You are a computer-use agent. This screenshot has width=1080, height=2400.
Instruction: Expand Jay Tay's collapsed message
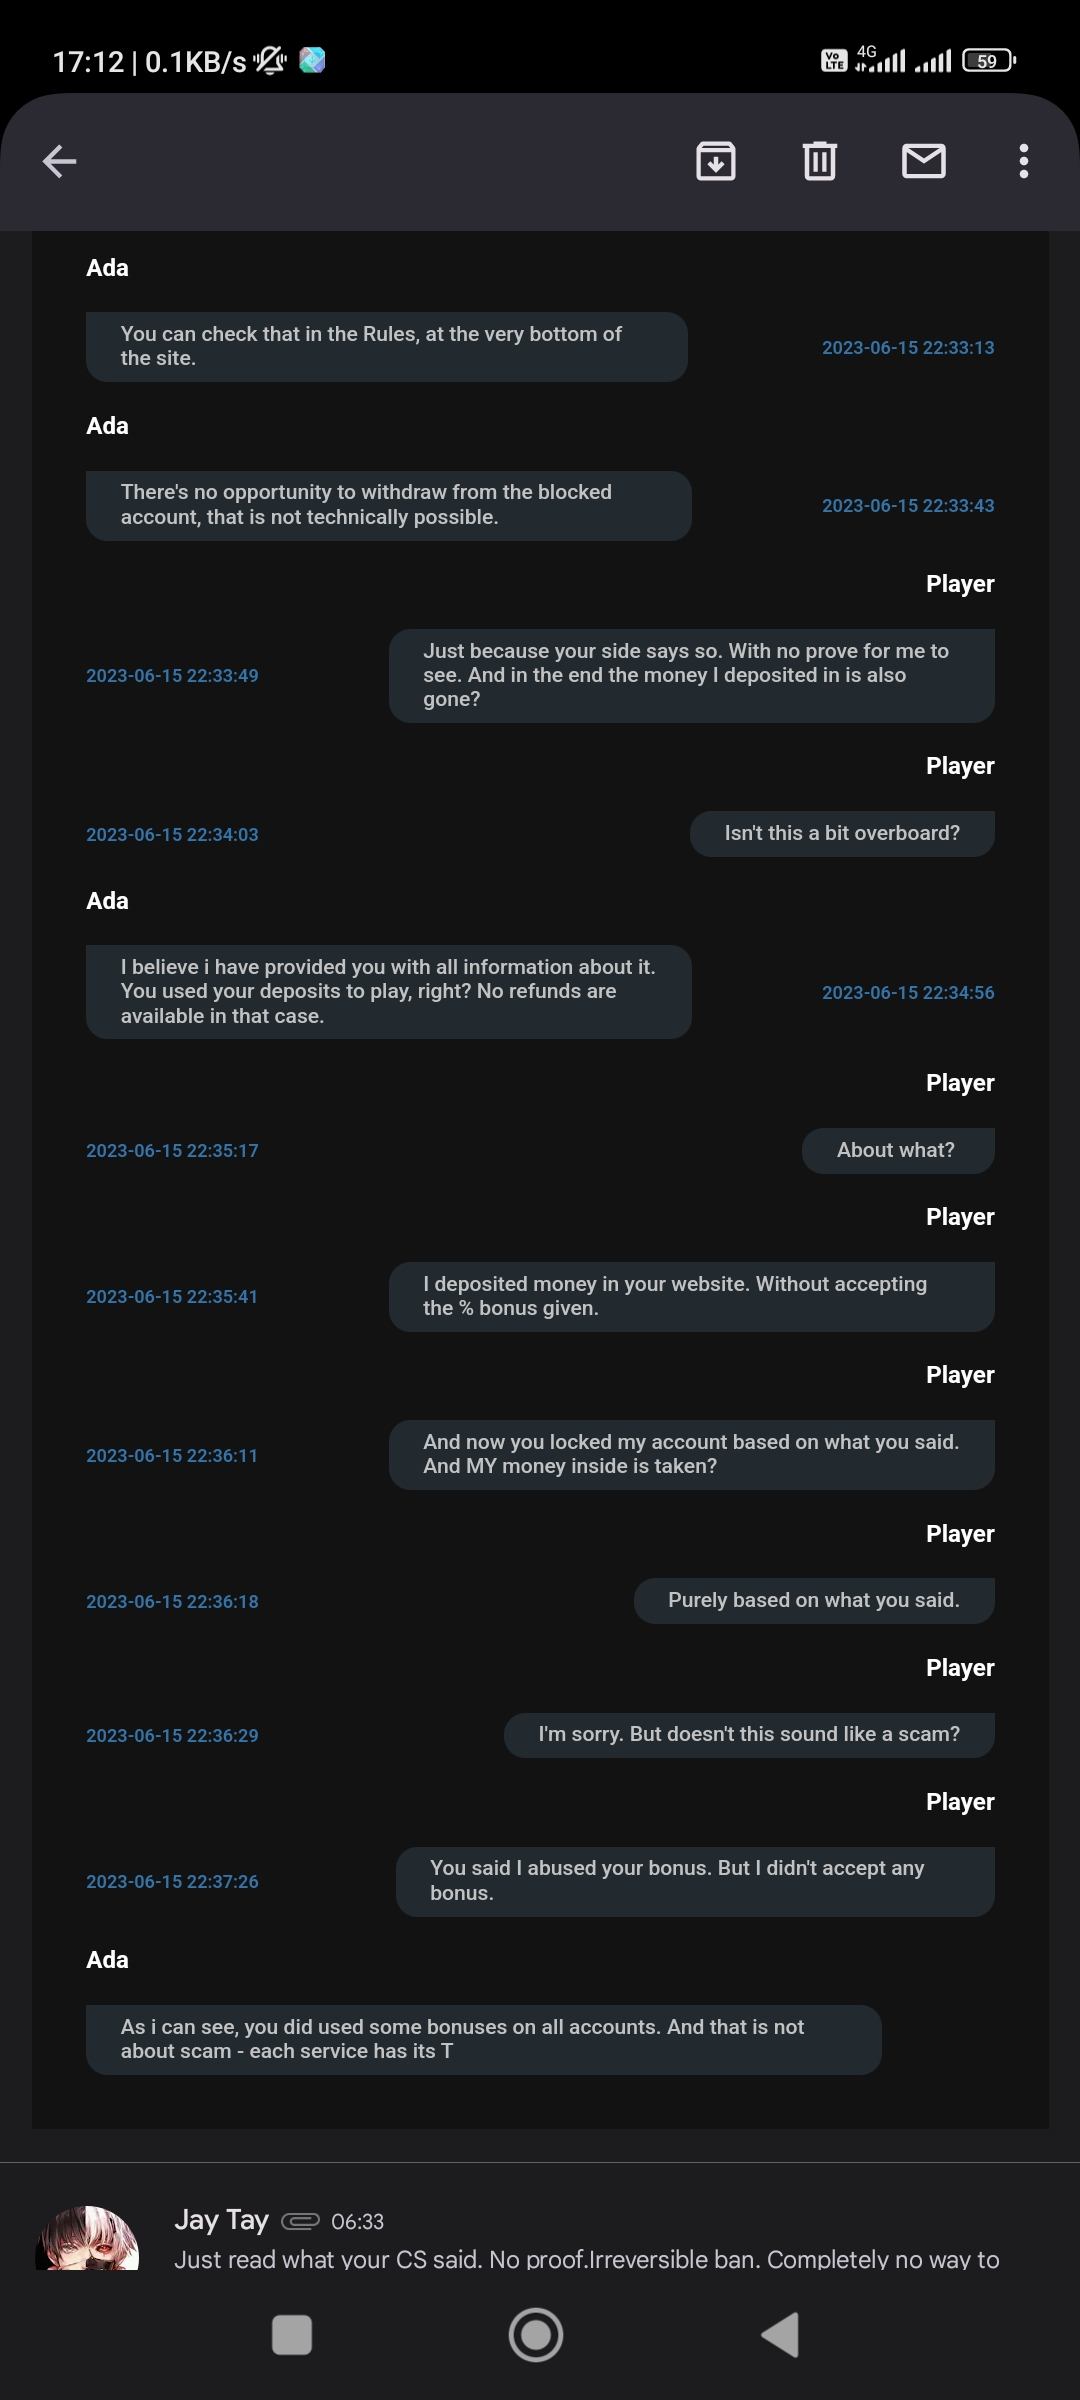click(586, 2259)
